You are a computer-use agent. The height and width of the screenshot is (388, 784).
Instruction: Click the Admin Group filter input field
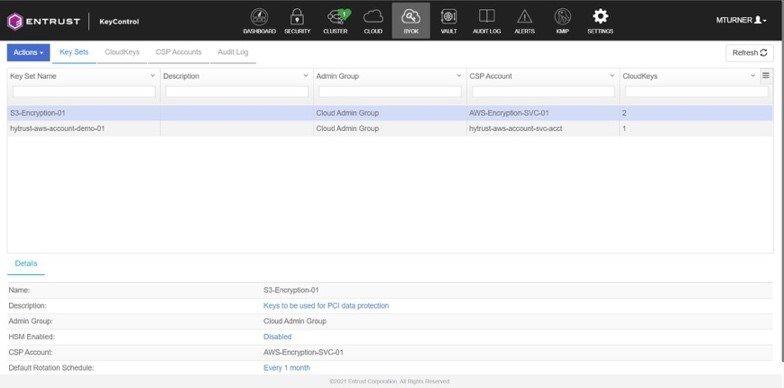pyautogui.click(x=390, y=92)
